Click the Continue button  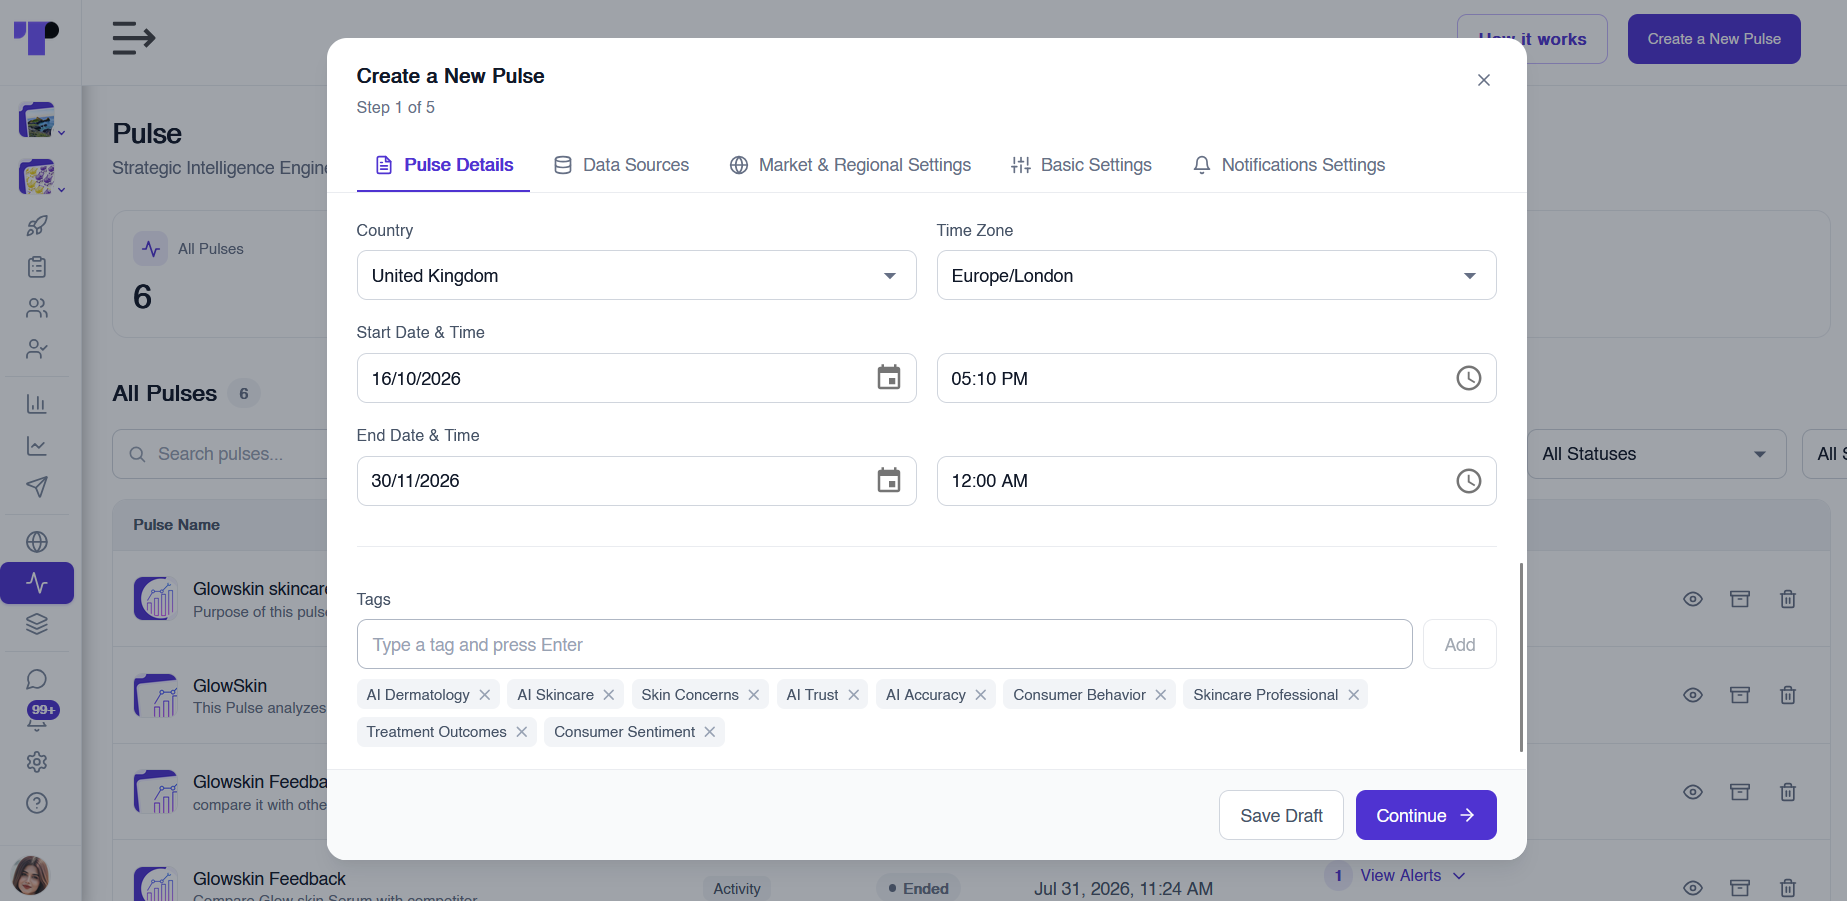[1426, 815]
